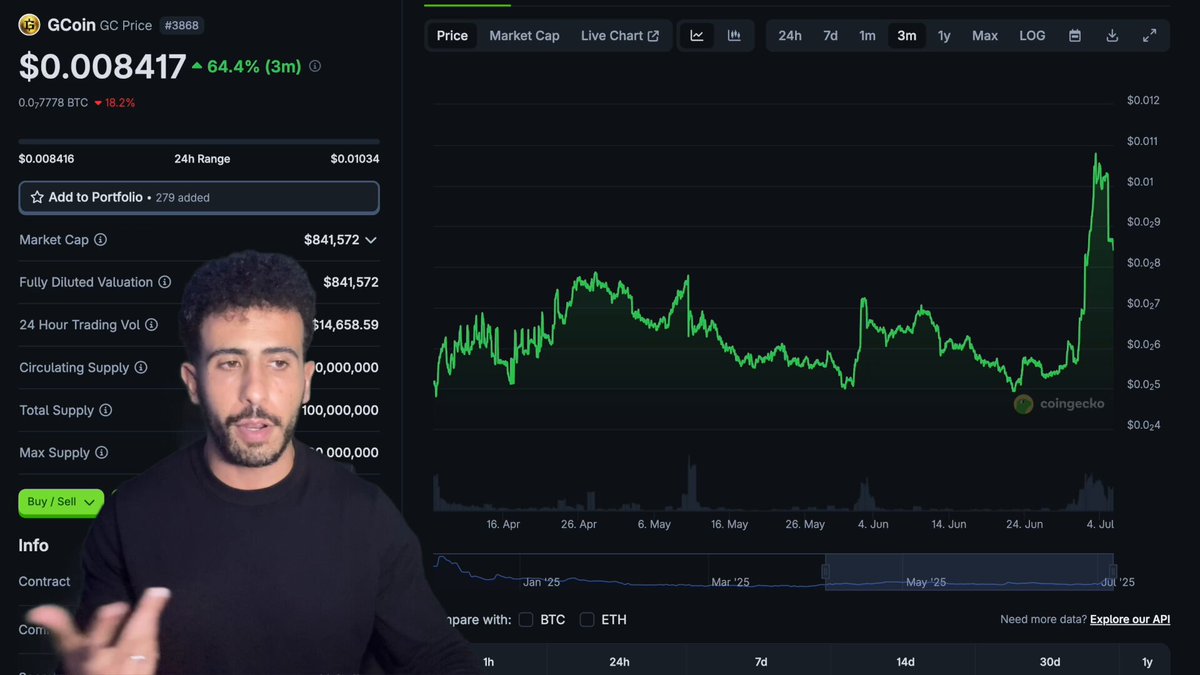Select the Market Cap chart tab
The width and height of the screenshot is (1200, 675).
524,35
